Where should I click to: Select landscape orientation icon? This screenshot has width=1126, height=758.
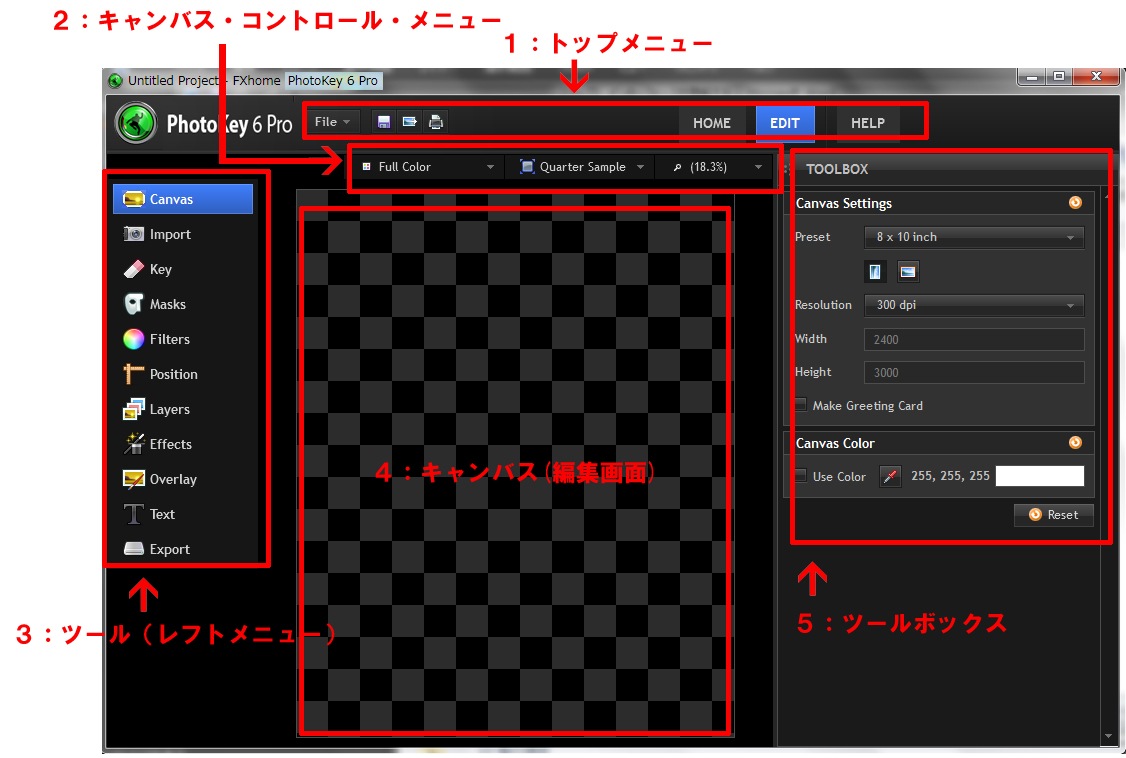pyautogui.click(x=907, y=271)
